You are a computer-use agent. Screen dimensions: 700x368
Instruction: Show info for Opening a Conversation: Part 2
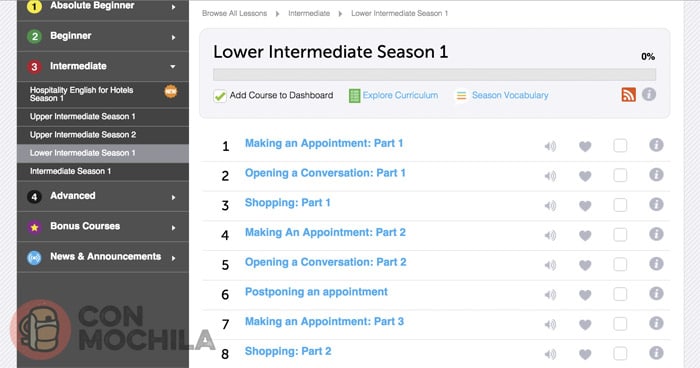[x=656, y=264]
